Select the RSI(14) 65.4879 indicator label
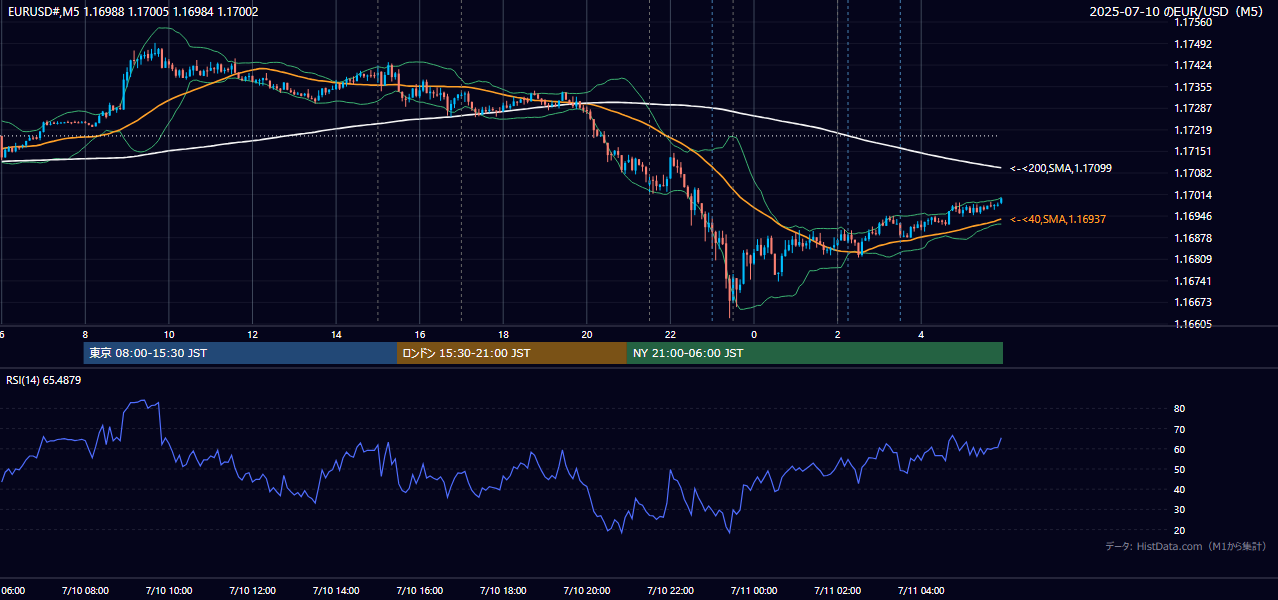Screen dimensions: 1278x600 point(44,380)
